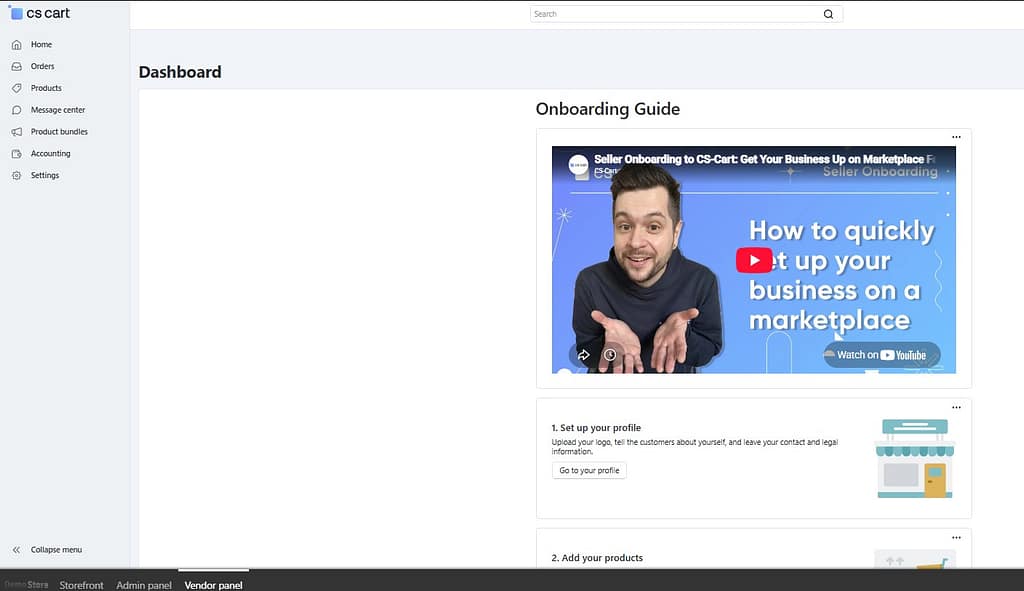Image resolution: width=1024 pixels, height=591 pixels.
Task: Click the share arrow on video
Action: click(584, 355)
